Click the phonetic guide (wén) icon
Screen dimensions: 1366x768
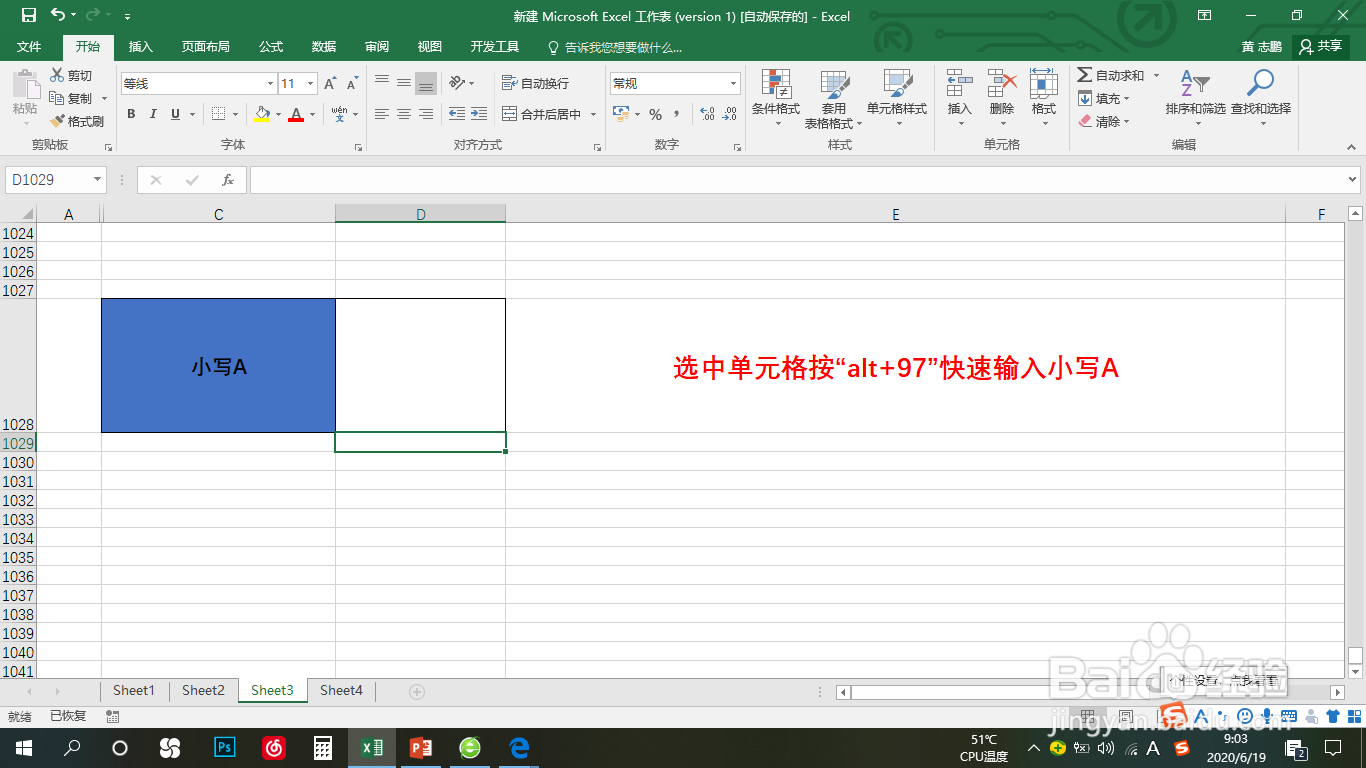(340, 114)
